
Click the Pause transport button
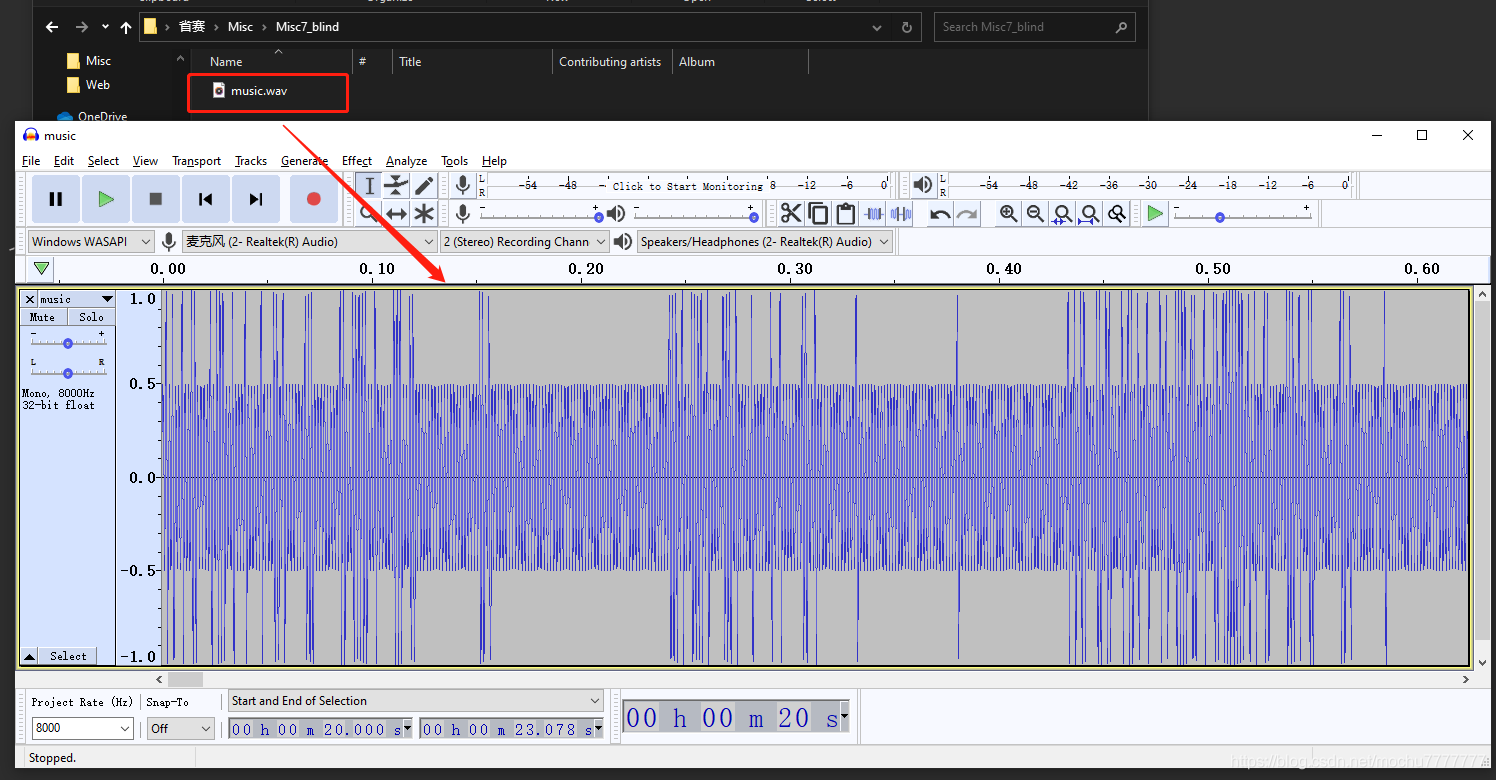[56, 199]
